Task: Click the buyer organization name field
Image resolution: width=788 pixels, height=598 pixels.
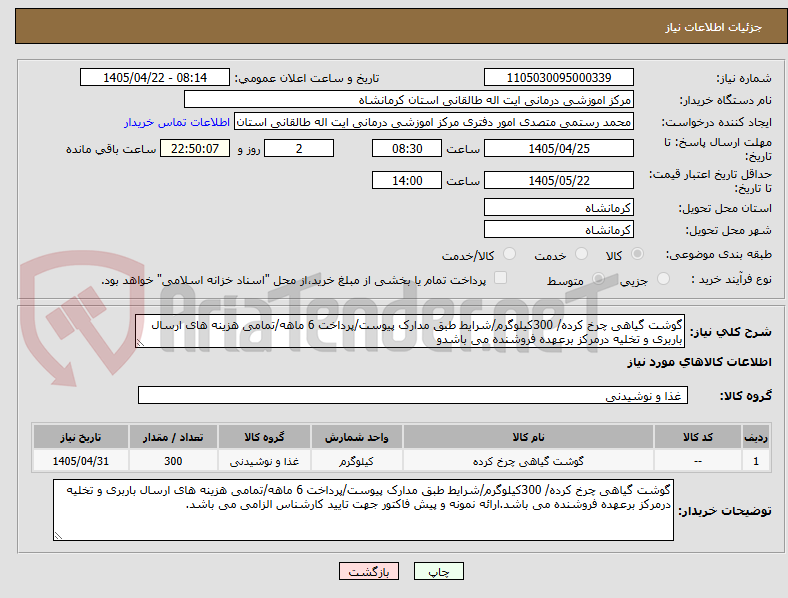Action: [x=409, y=99]
